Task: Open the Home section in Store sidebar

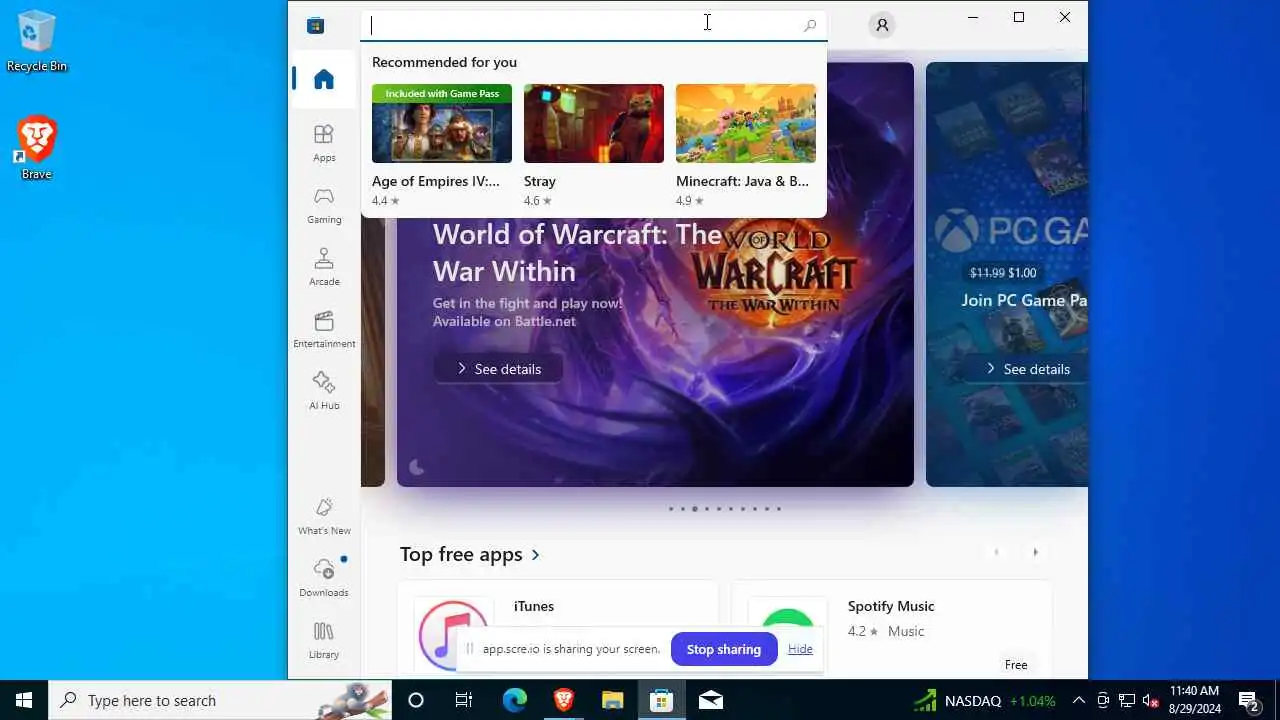Action: pyautogui.click(x=324, y=79)
